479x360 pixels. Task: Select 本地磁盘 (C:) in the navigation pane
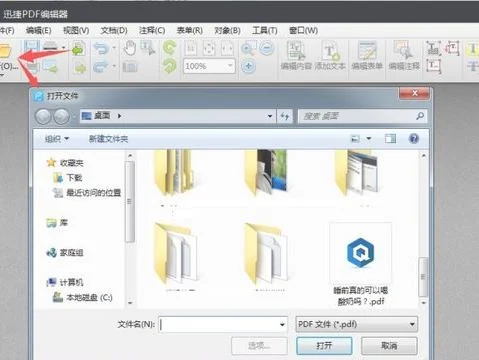click(83, 297)
